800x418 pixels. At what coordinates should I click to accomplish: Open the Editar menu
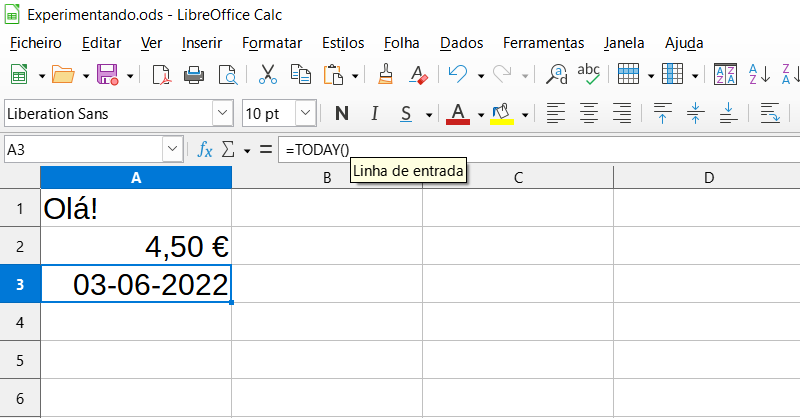[102, 43]
